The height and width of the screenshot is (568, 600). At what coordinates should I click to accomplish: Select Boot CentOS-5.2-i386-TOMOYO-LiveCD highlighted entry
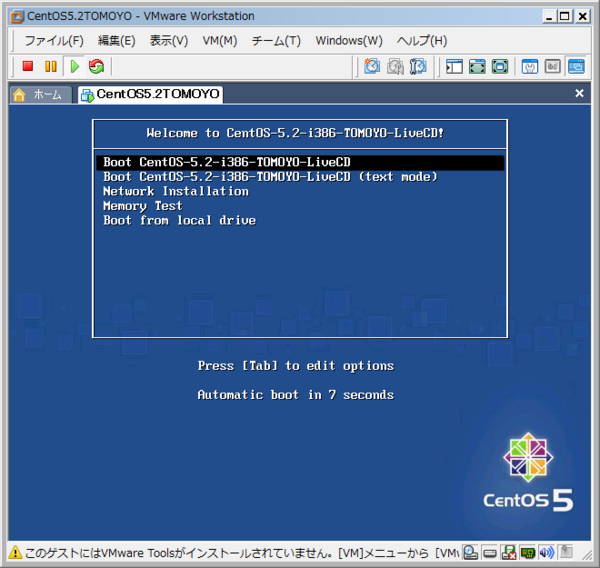[x=300, y=162]
